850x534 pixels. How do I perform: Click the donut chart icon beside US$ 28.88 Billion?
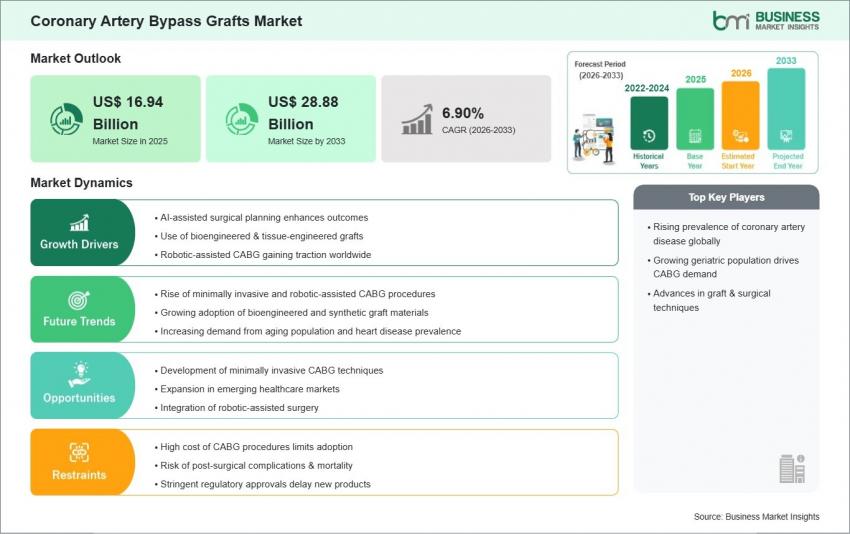coord(242,119)
